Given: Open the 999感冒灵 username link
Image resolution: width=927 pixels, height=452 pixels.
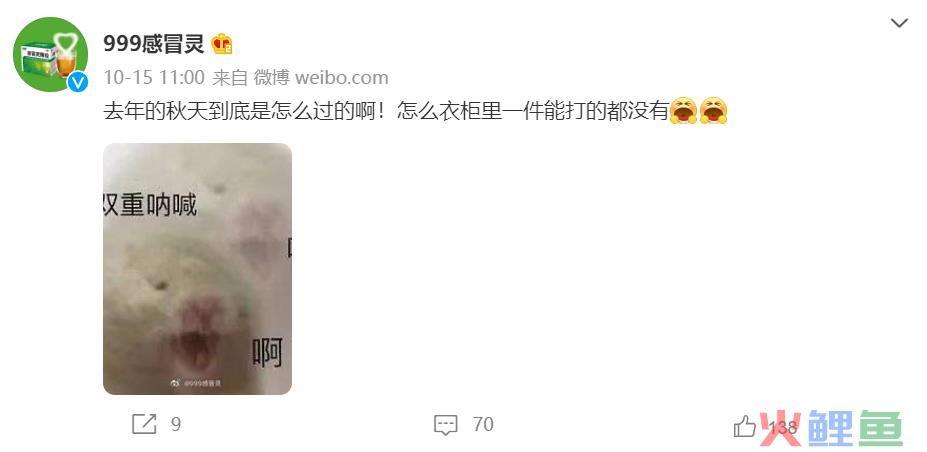Looking at the screenshot, I should pyautogui.click(x=154, y=44).
